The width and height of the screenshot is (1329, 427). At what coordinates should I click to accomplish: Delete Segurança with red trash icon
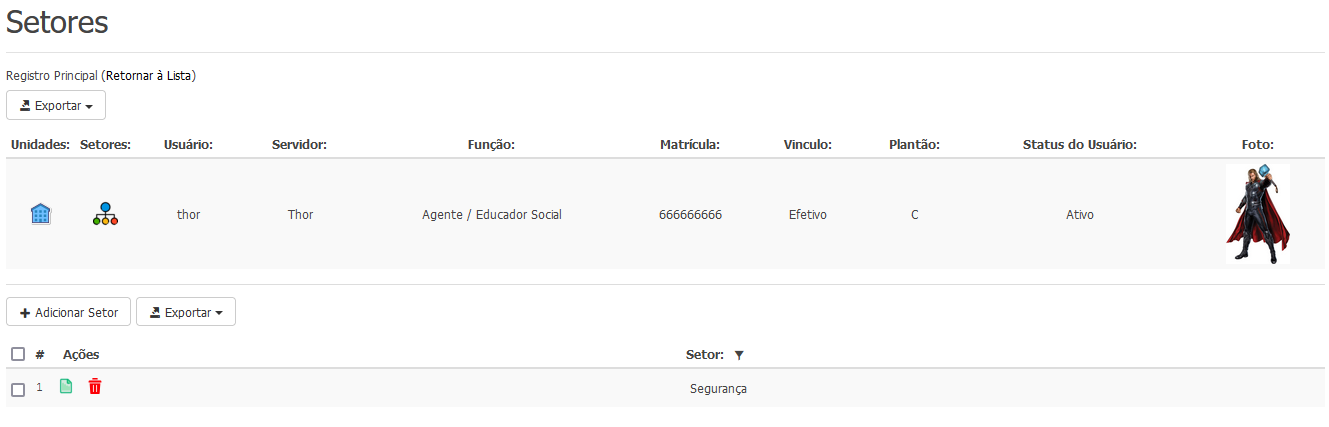pos(95,386)
